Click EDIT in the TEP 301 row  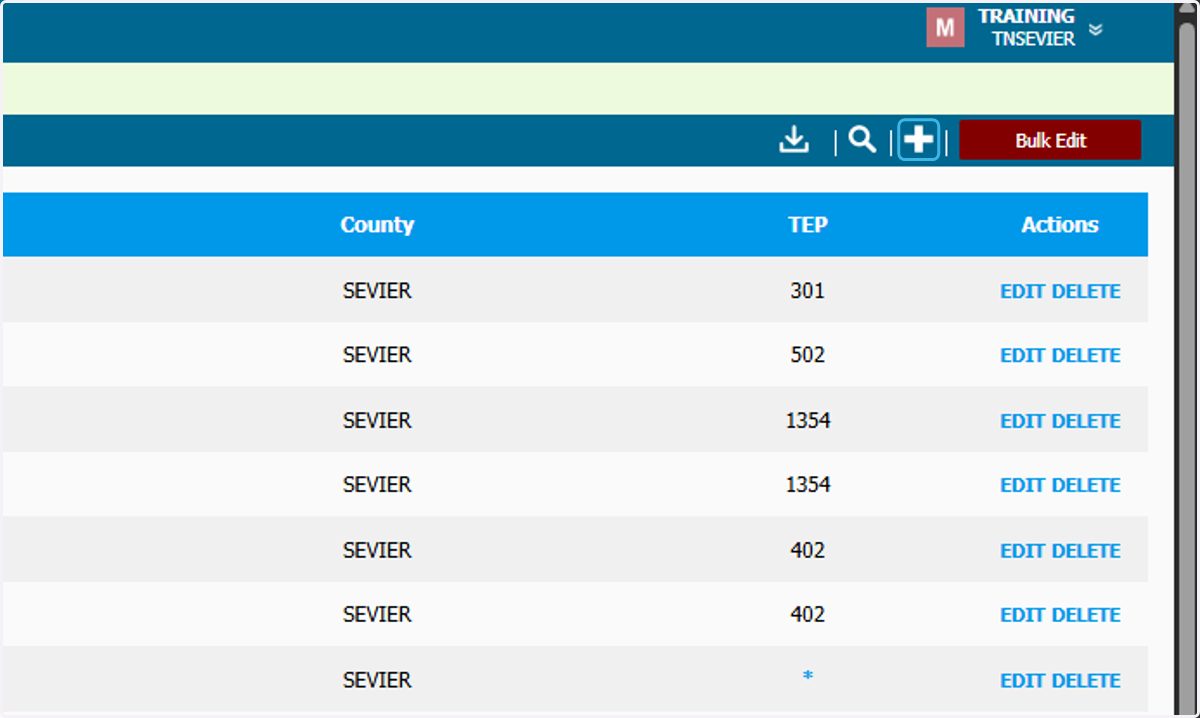tap(1023, 291)
